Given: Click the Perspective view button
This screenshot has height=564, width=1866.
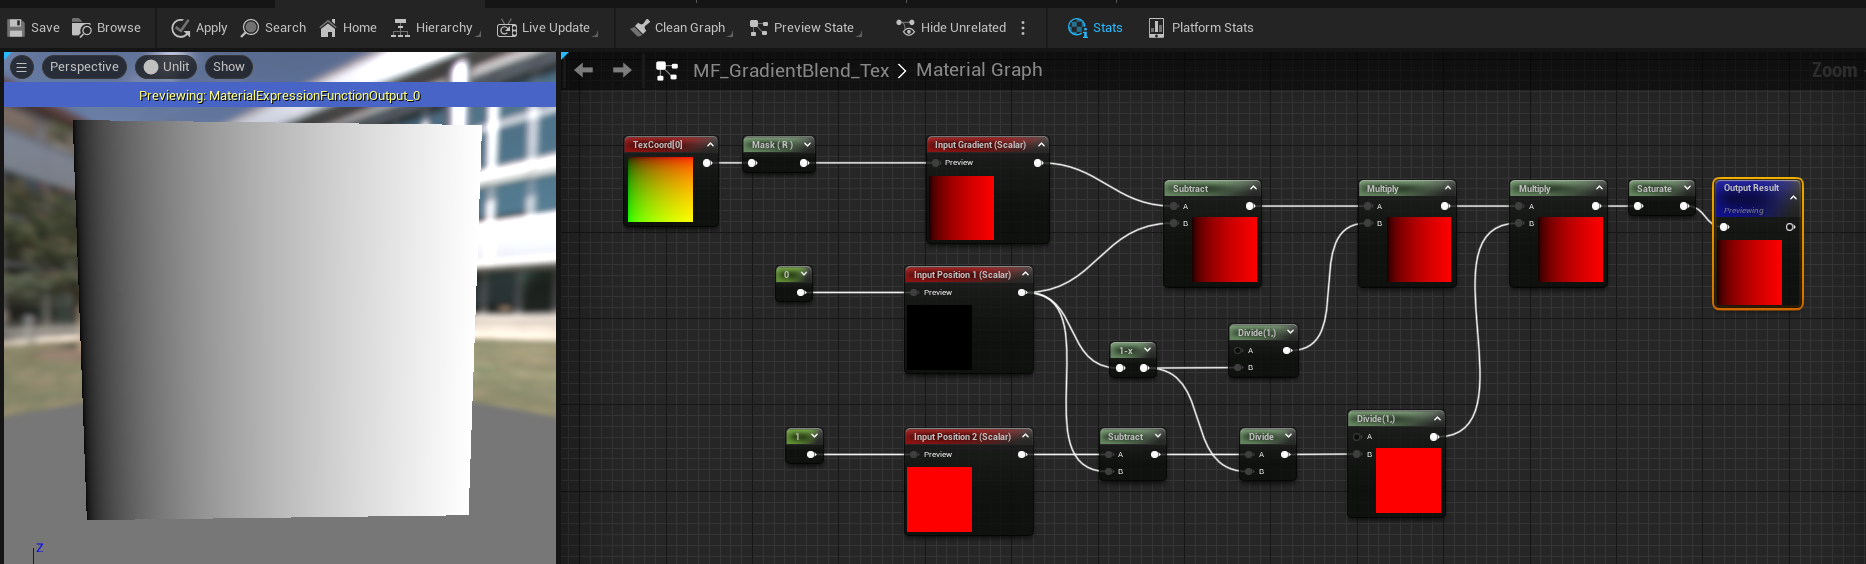Looking at the screenshot, I should (x=84, y=67).
